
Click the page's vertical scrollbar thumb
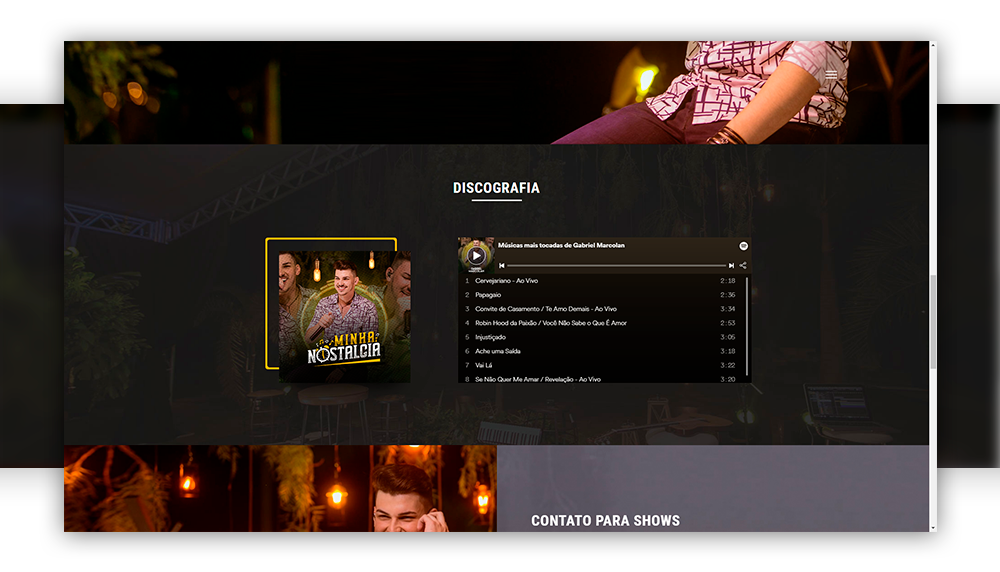pyautogui.click(x=933, y=320)
